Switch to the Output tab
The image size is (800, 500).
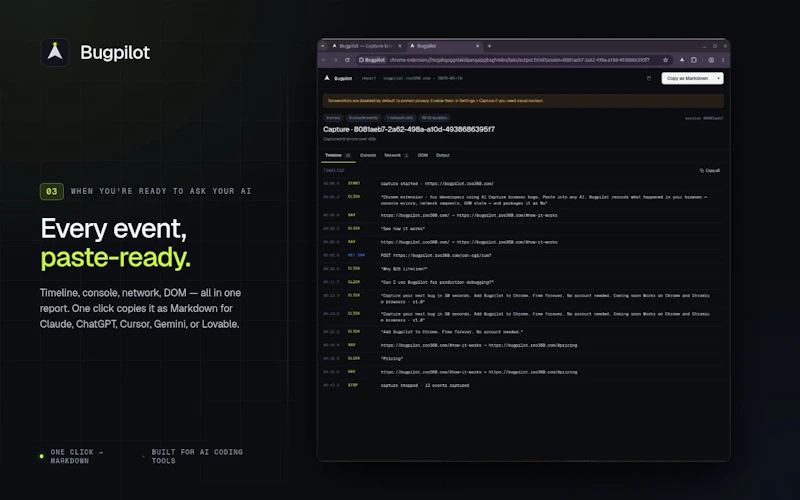pyautogui.click(x=442, y=155)
